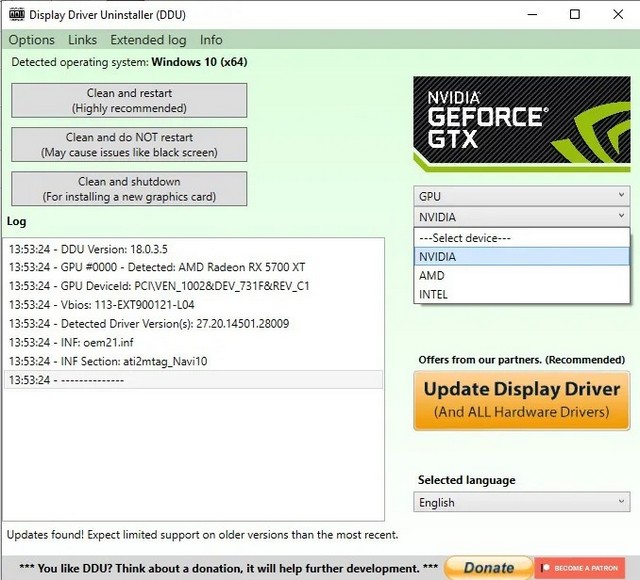Open the GPU device type dropdown
This screenshot has height=580, width=640.
[x=522, y=196]
